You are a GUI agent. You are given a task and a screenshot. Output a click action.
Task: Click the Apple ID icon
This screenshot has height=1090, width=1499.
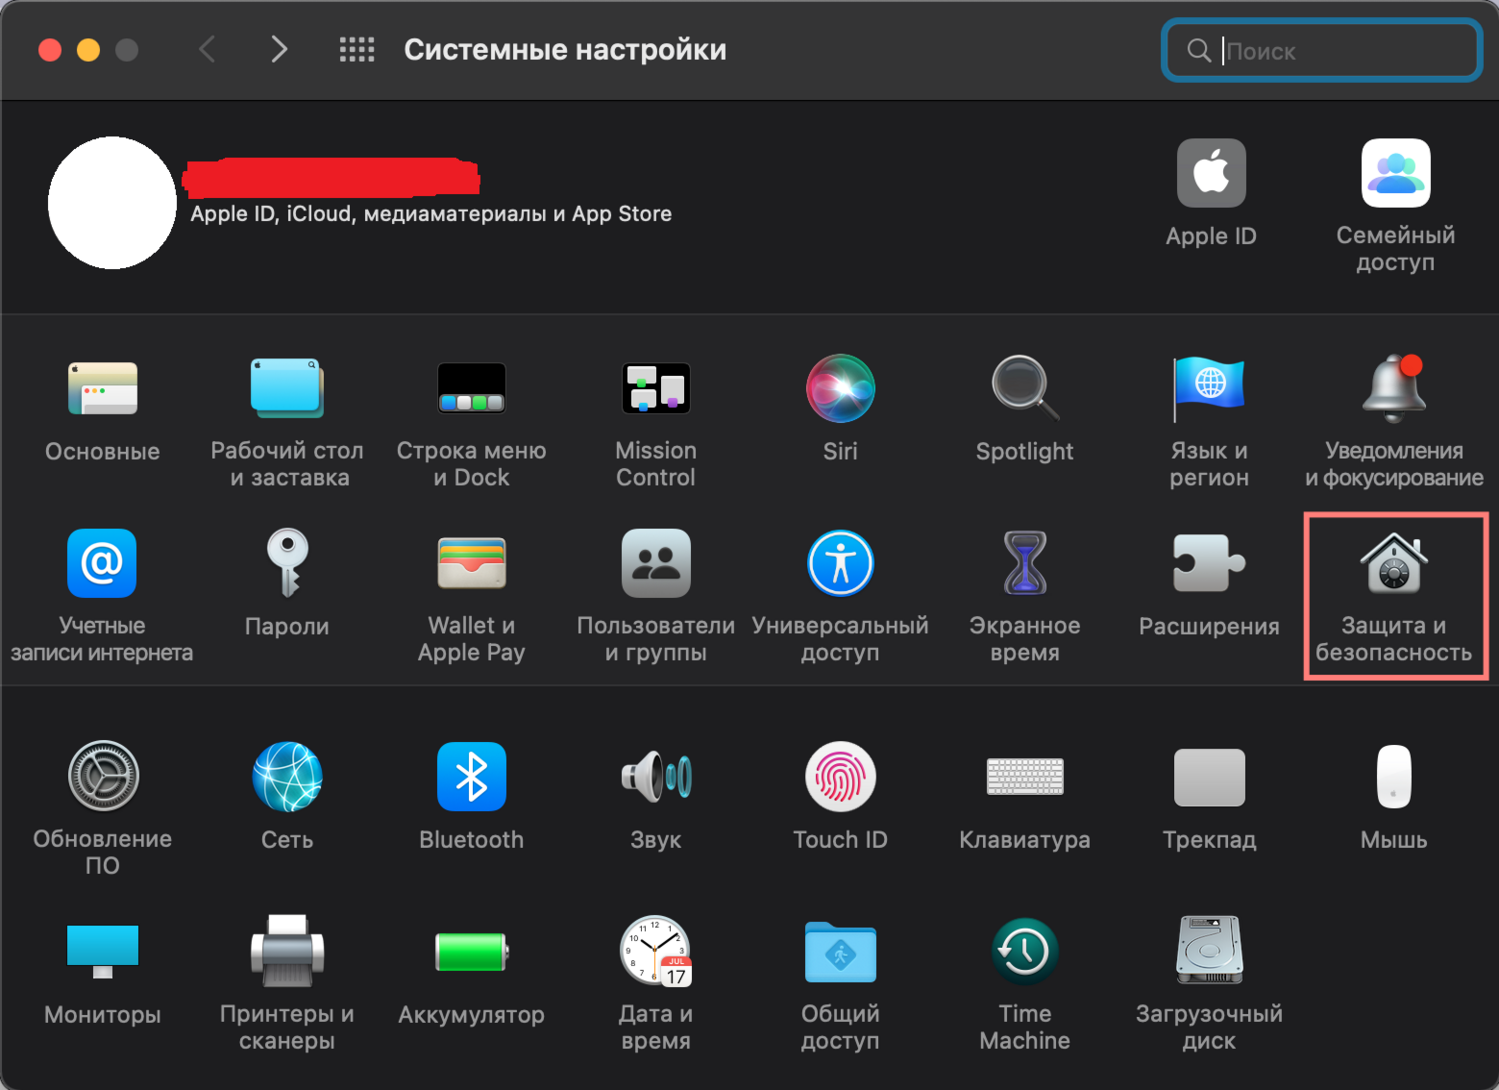coord(1210,175)
